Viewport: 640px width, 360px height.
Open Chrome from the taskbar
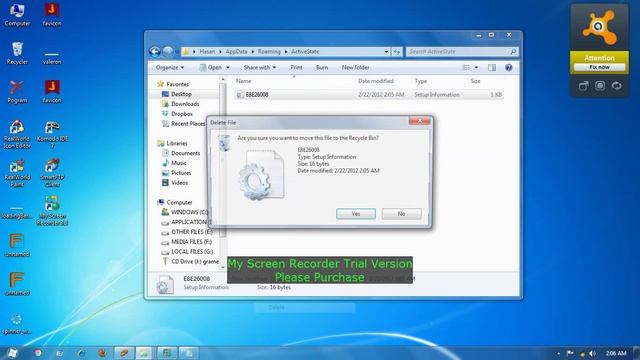pos(38,353)
